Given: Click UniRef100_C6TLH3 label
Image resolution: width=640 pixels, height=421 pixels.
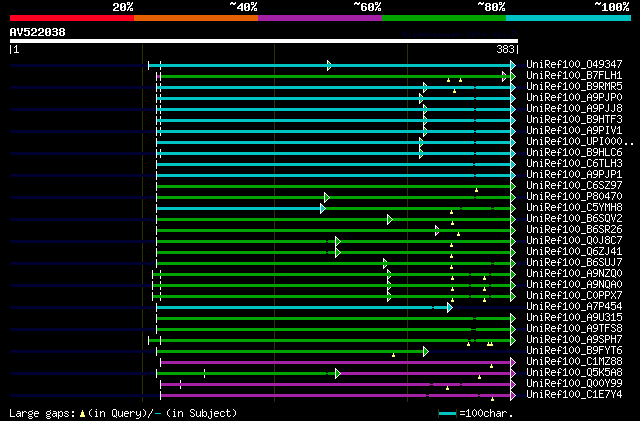Looking at the screenshot, I should pyautogui.click(x=574, y=164).
